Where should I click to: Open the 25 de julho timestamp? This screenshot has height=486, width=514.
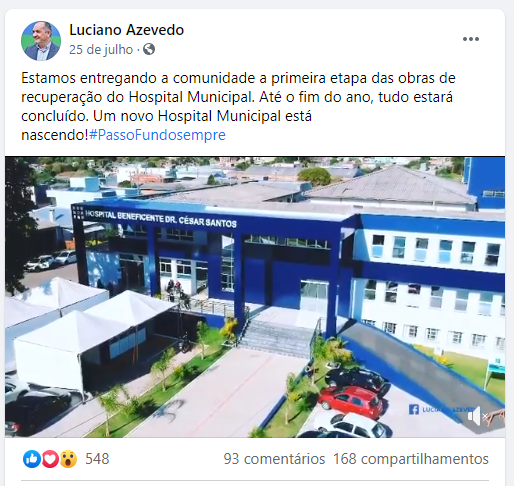[101, 50]
